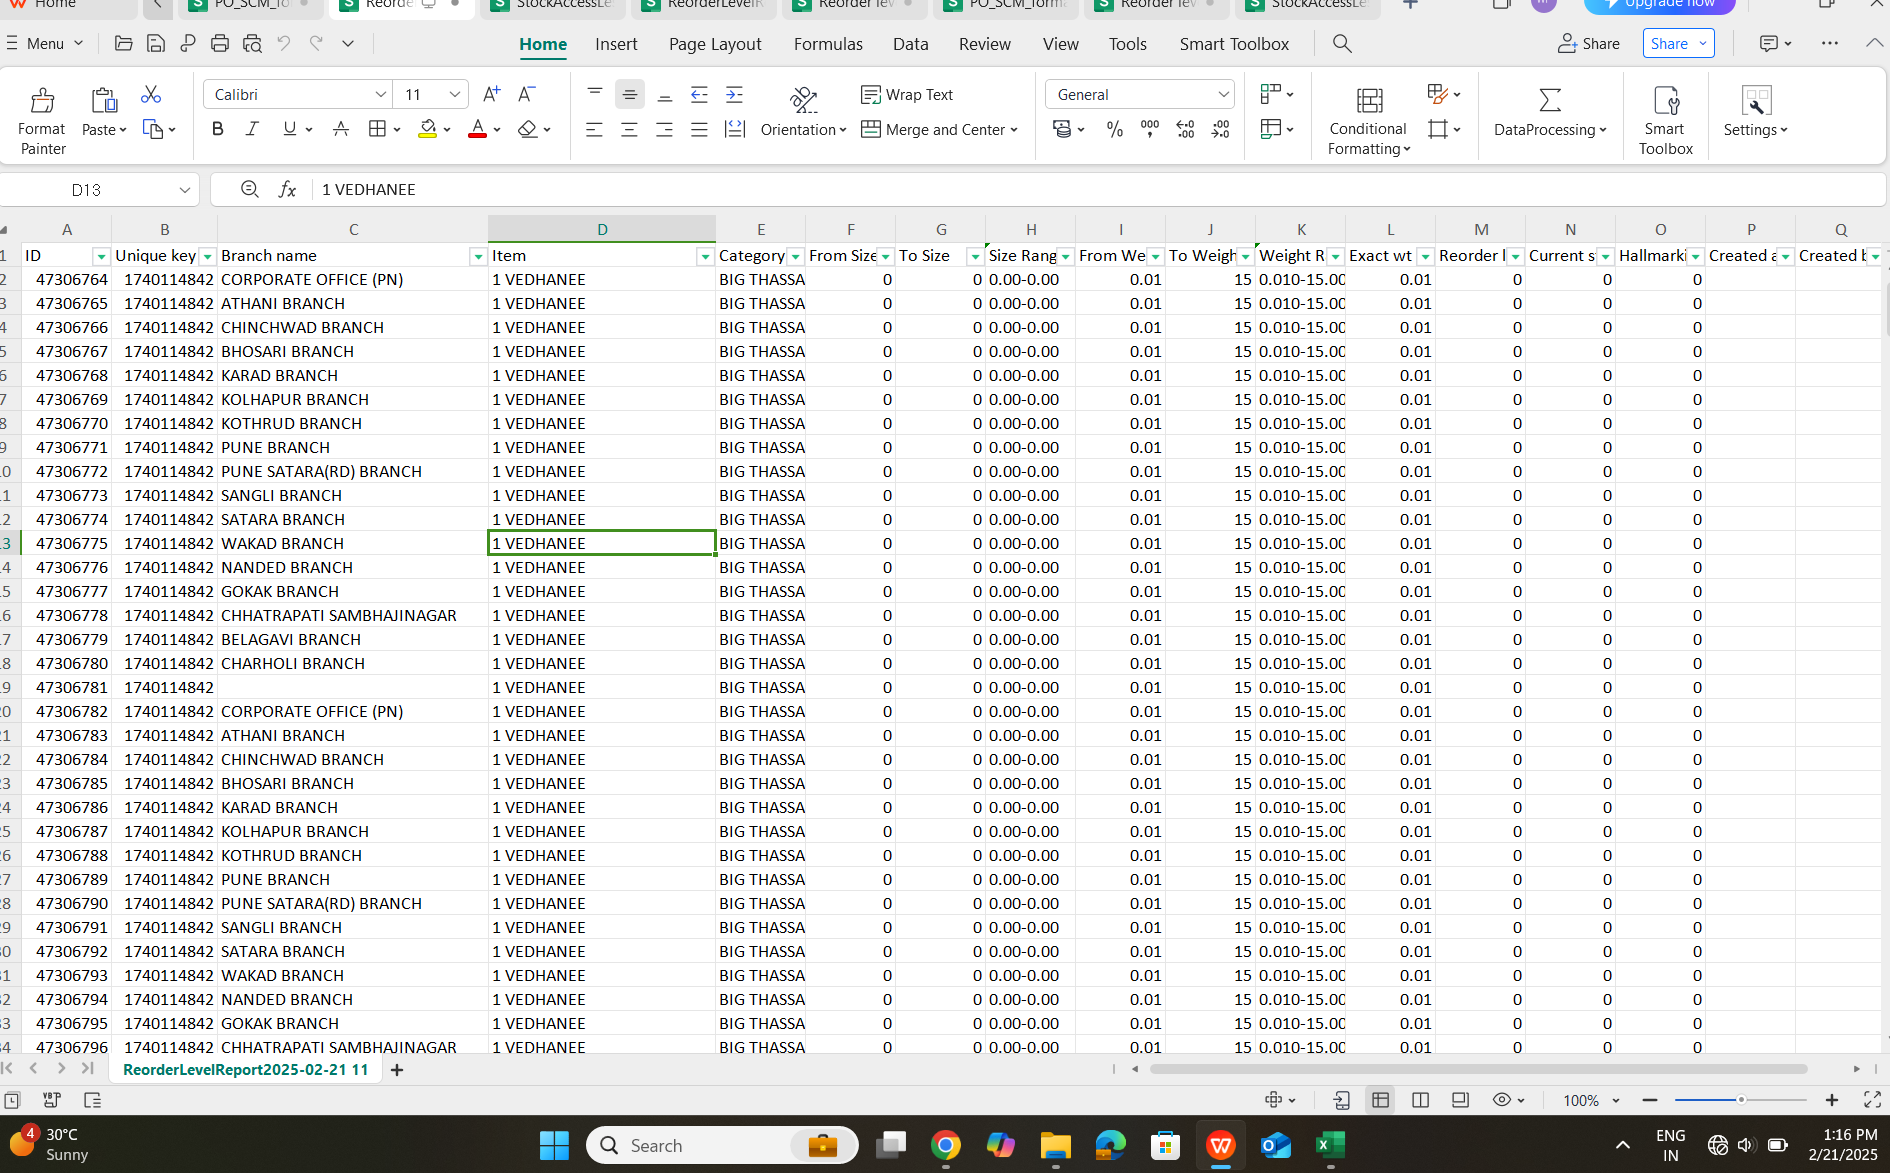Open DataProcessing dropdown

(1550, 130)
